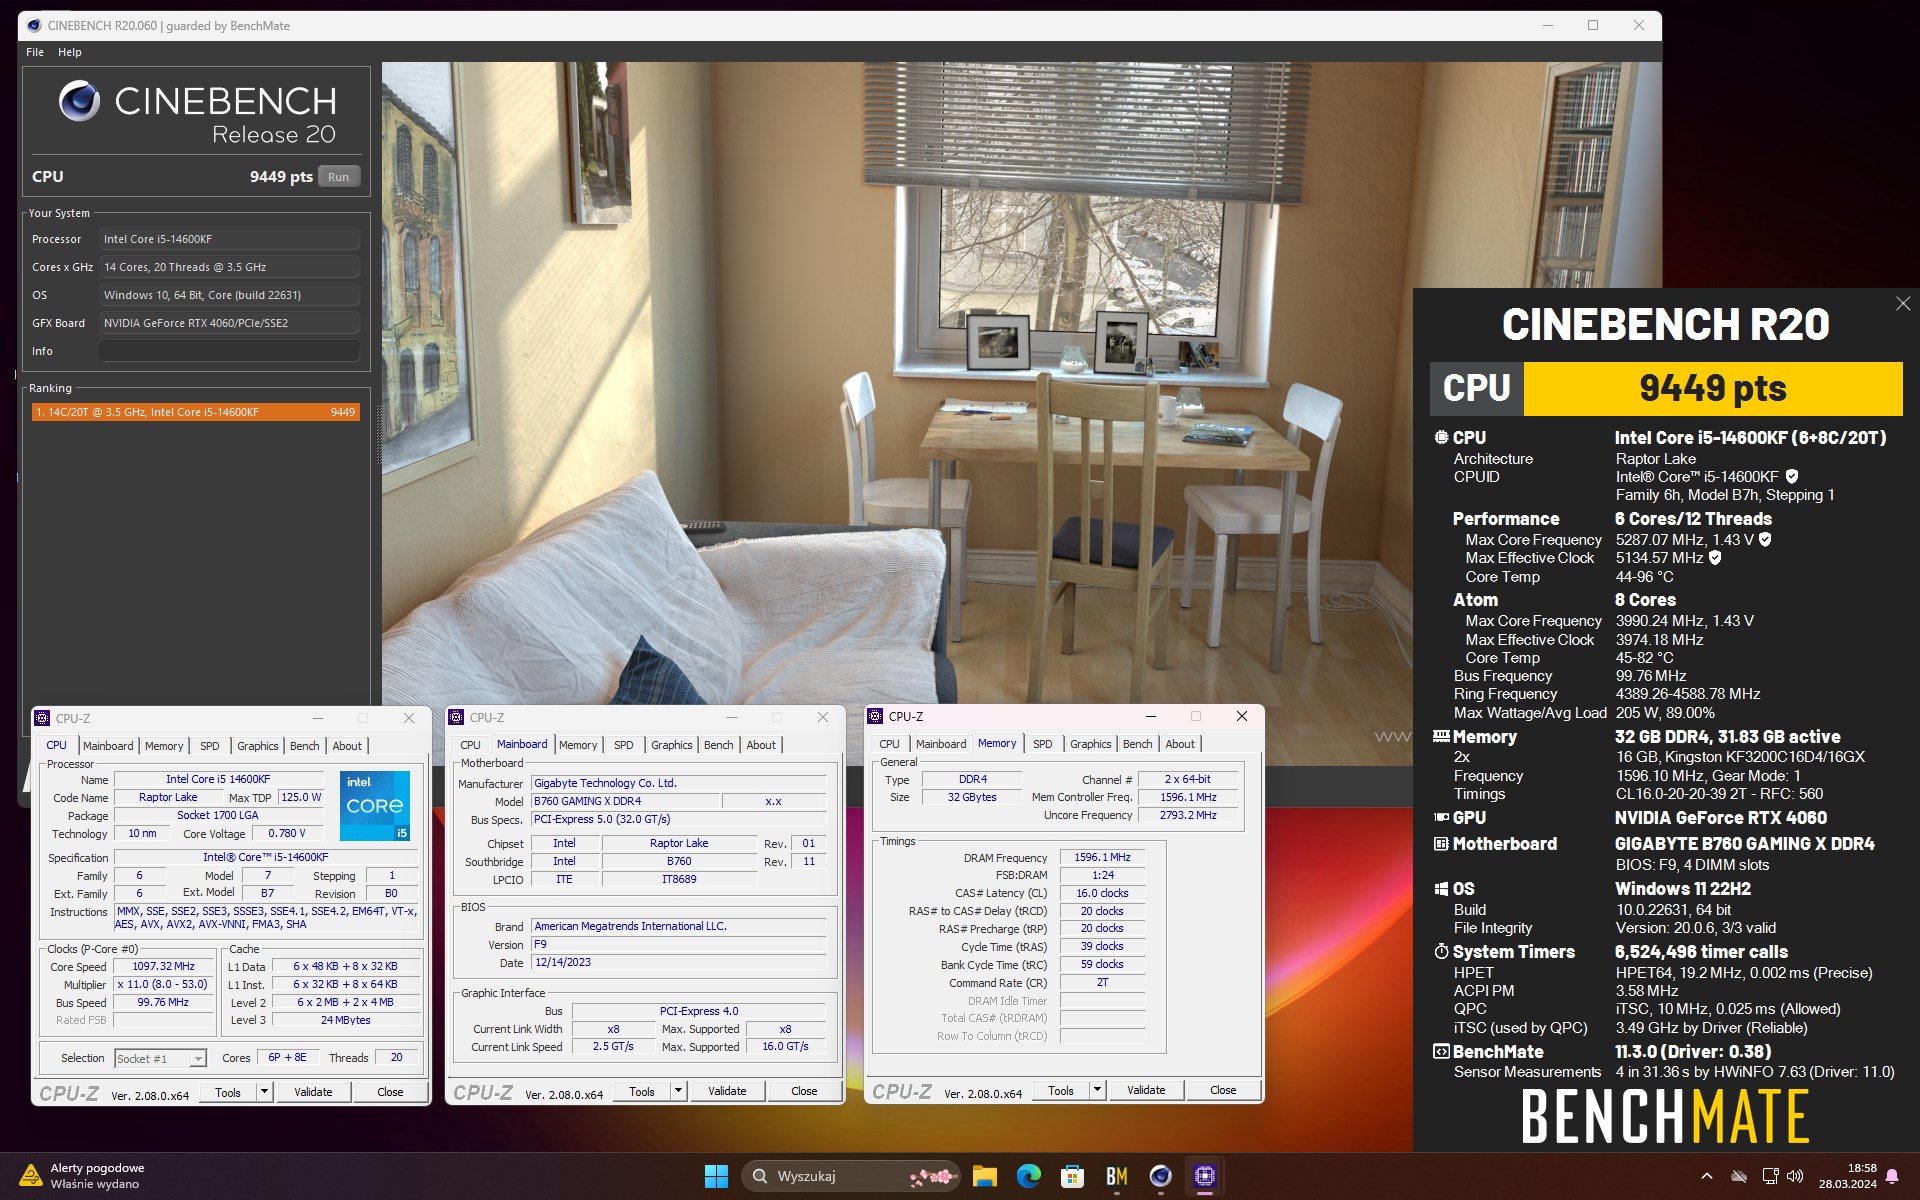Switch to Cinebench via taskbar icon
Image resolution: width=1920 pixels, height=1200 pixels.
(x=1161, y=1176)
